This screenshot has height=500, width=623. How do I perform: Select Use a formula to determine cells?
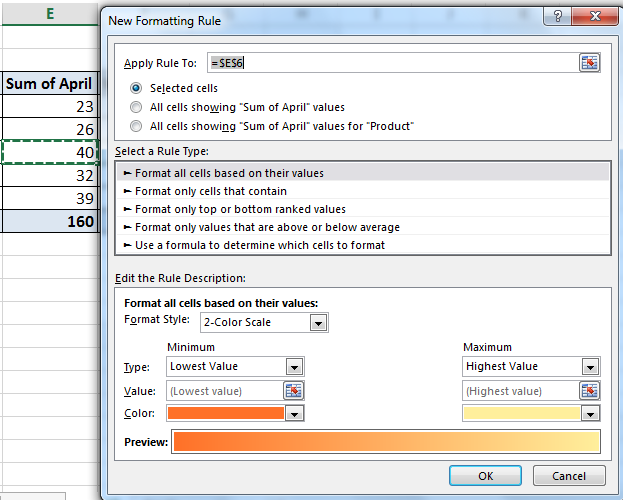pyautogui.click(x=363, y=245)
